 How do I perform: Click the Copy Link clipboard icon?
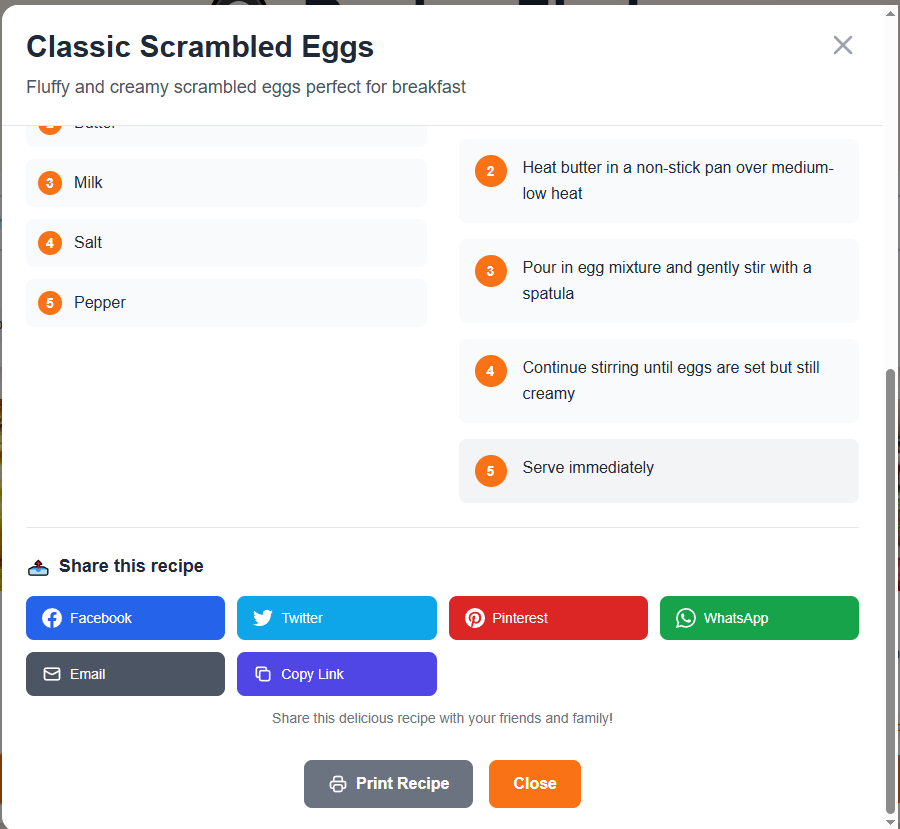[x=263, y=674]
